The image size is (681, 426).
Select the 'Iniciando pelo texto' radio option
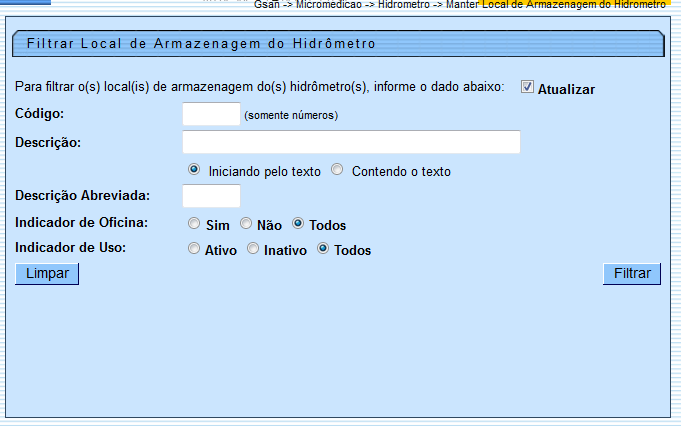point(194,170)
